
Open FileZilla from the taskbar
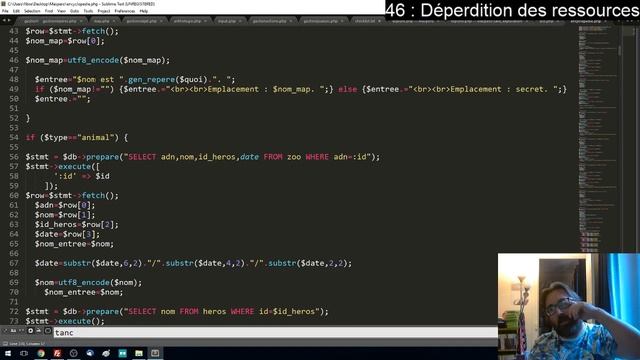click(57, 353)
